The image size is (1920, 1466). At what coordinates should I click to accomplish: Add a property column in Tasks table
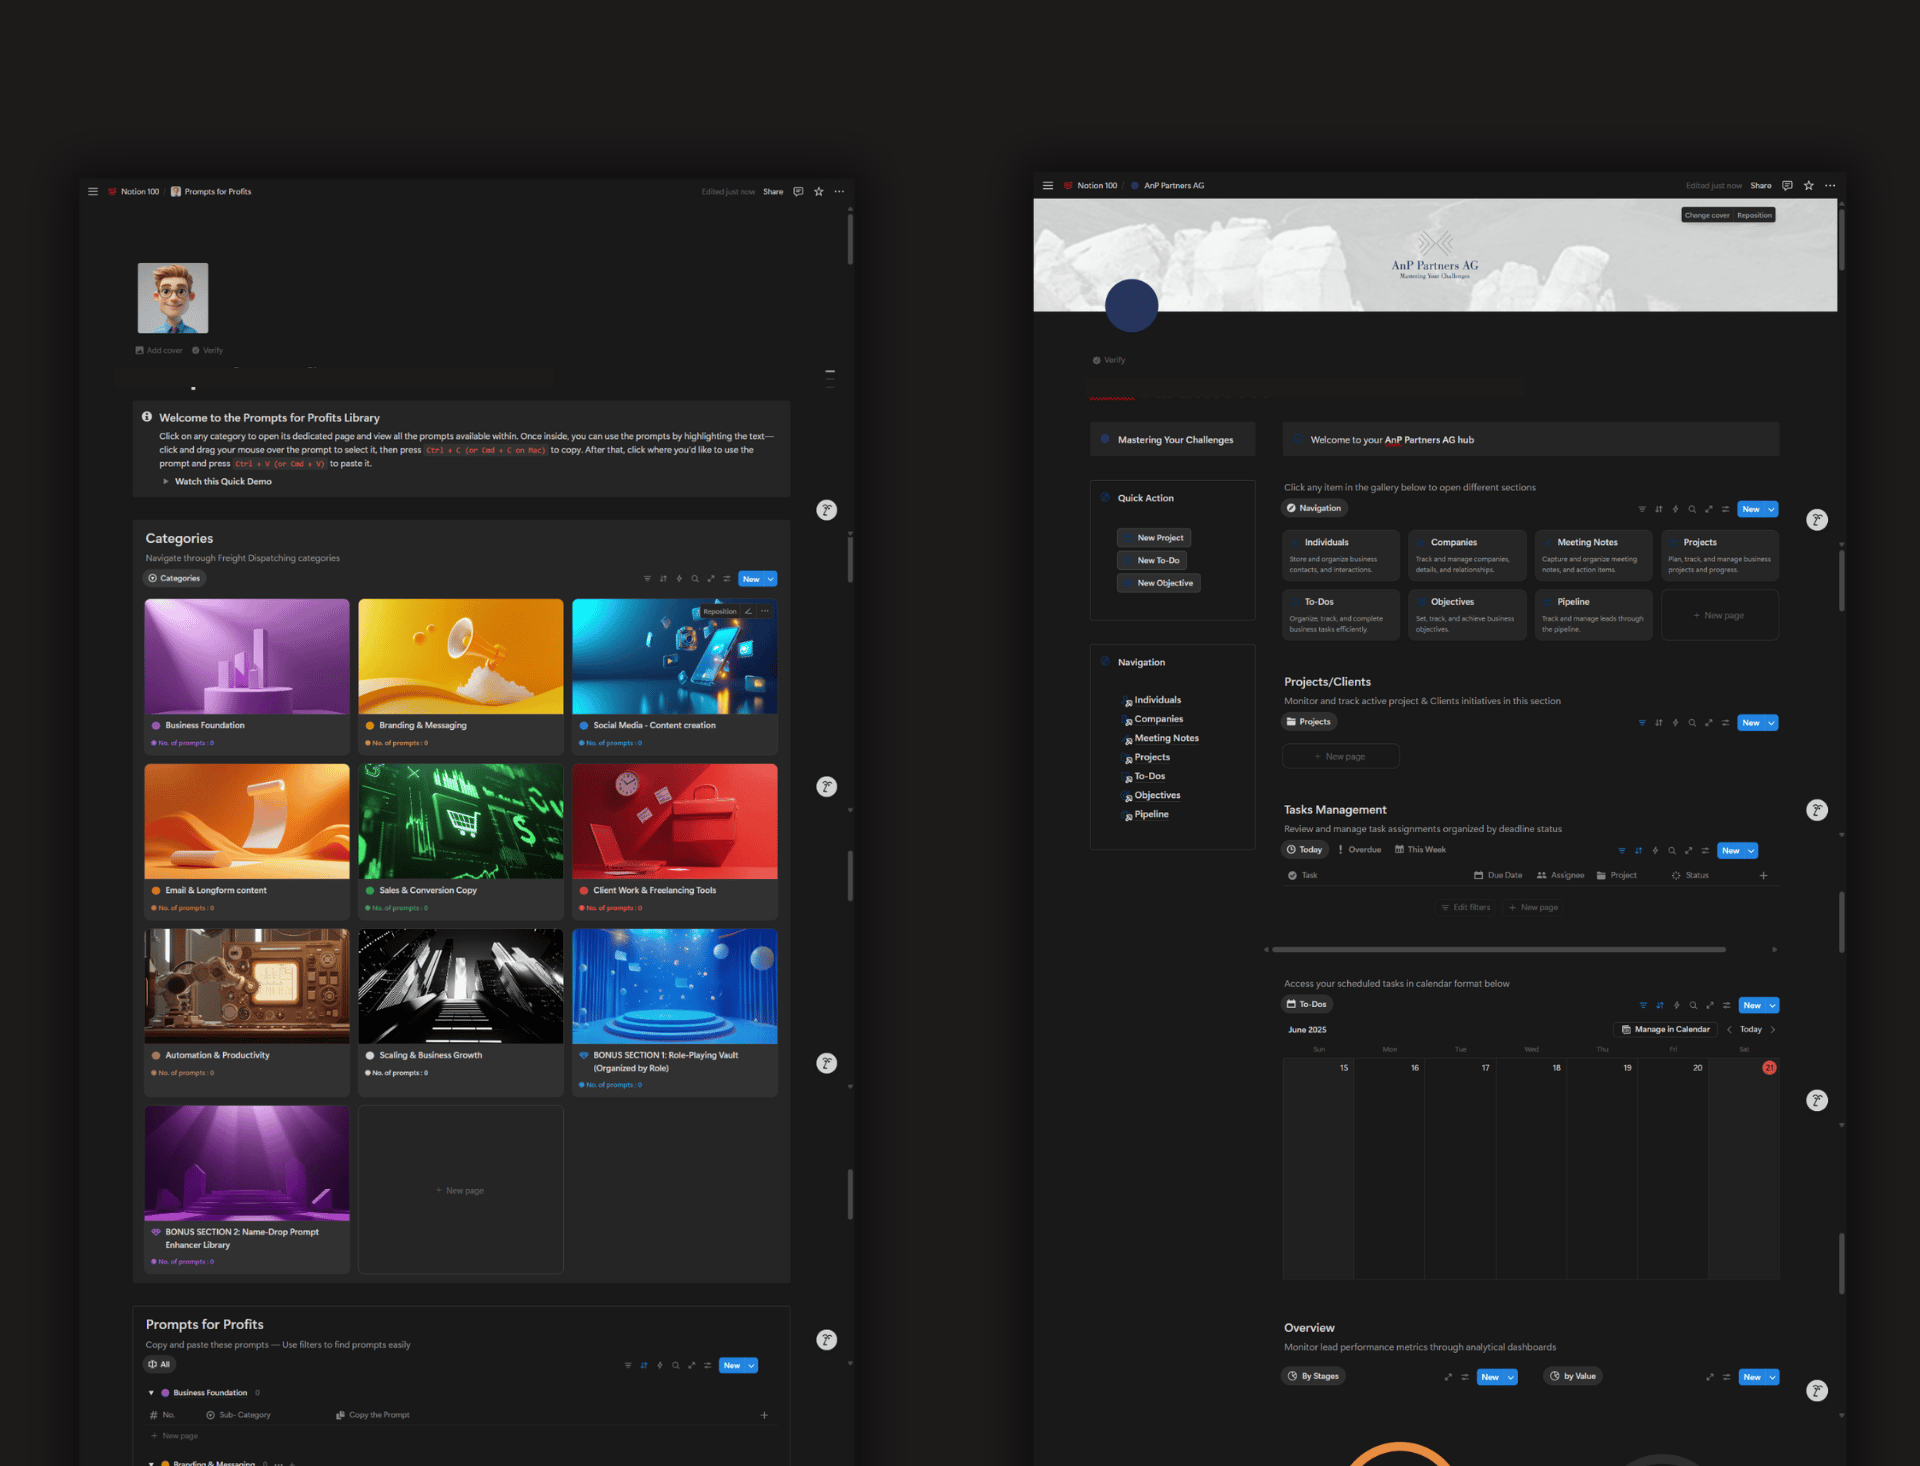(1763, 876)
